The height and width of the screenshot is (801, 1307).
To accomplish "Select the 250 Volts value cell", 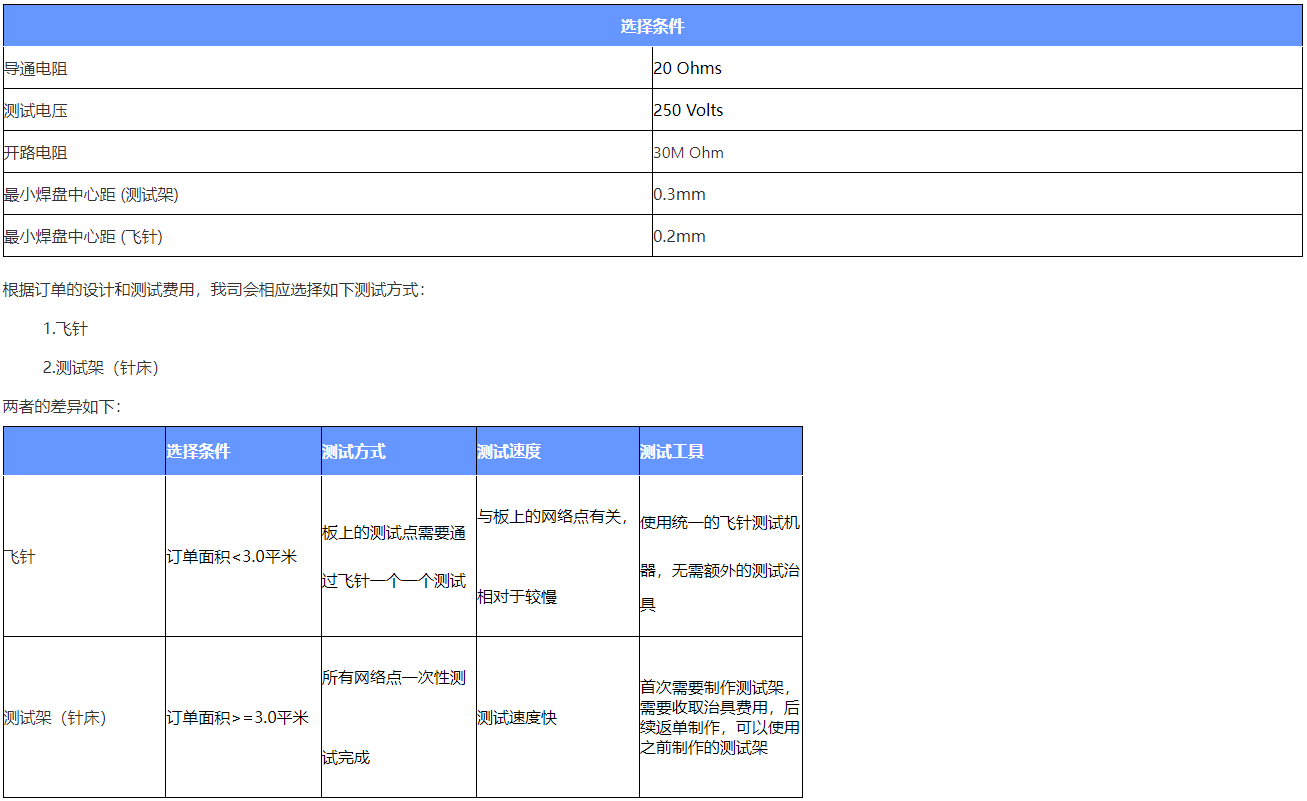I will pyautogui.click(x=688, y=111).
